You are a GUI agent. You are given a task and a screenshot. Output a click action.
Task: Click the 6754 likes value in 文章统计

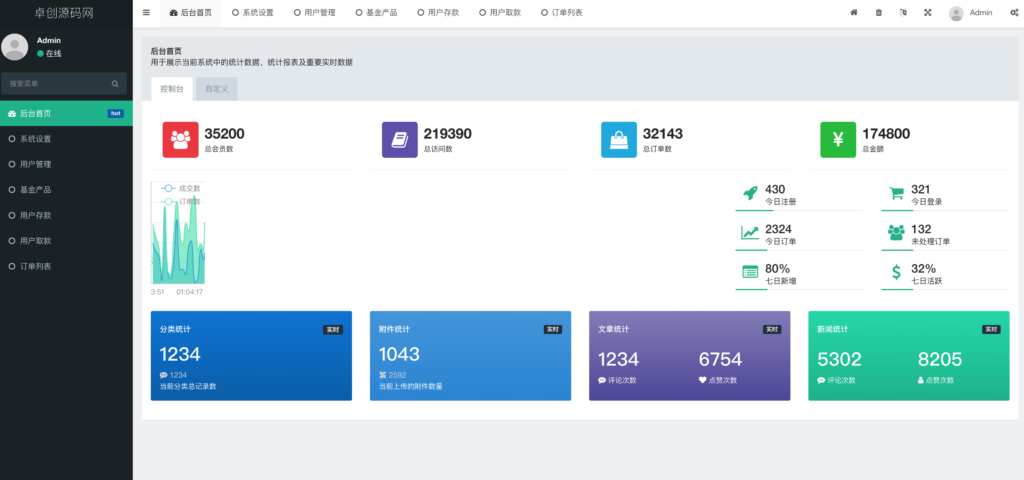click(720, 360)
